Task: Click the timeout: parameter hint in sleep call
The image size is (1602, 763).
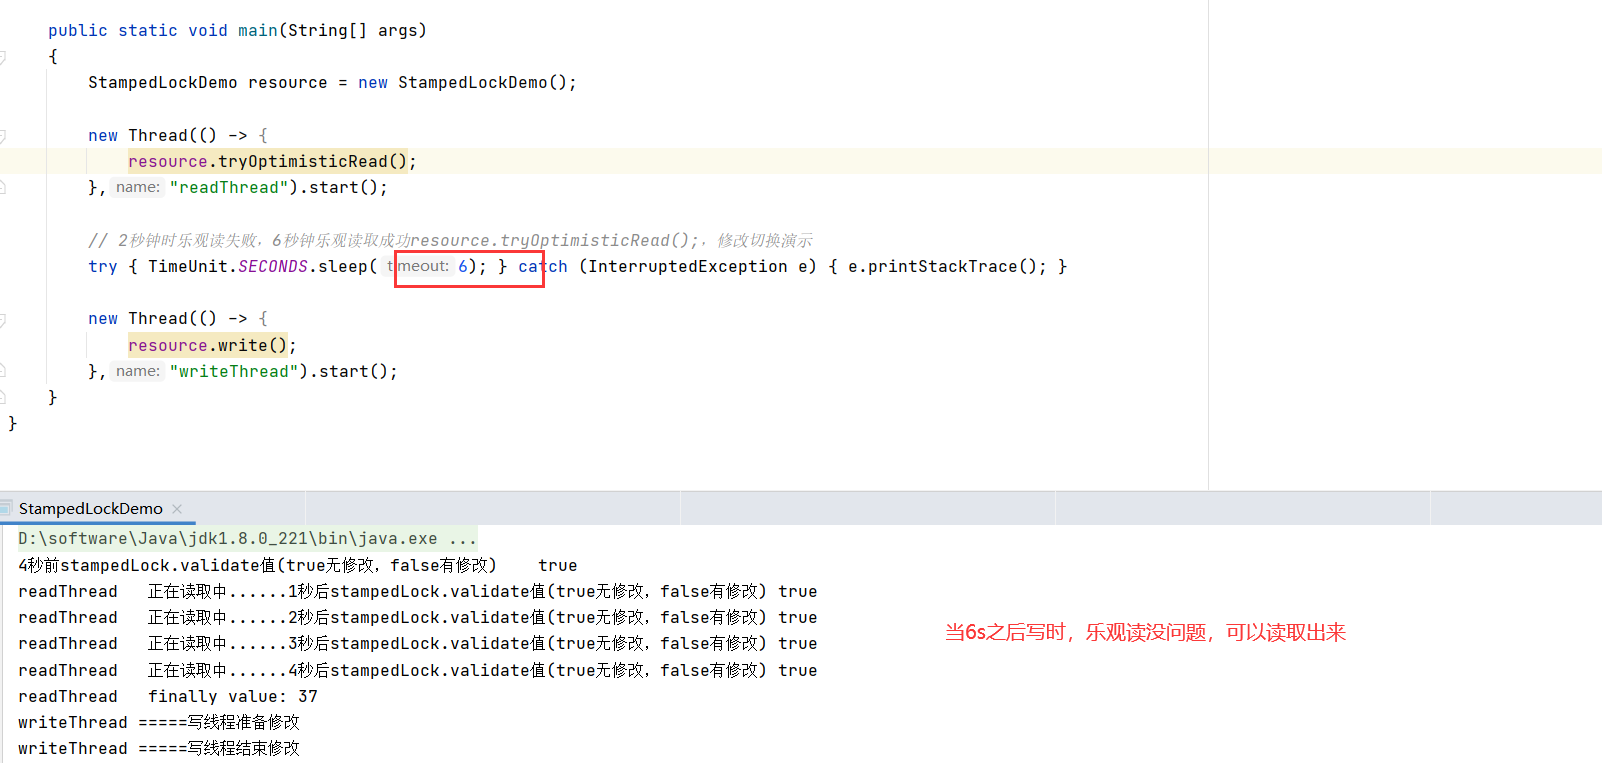Action: pyautogui.click(x=418, y=266)
